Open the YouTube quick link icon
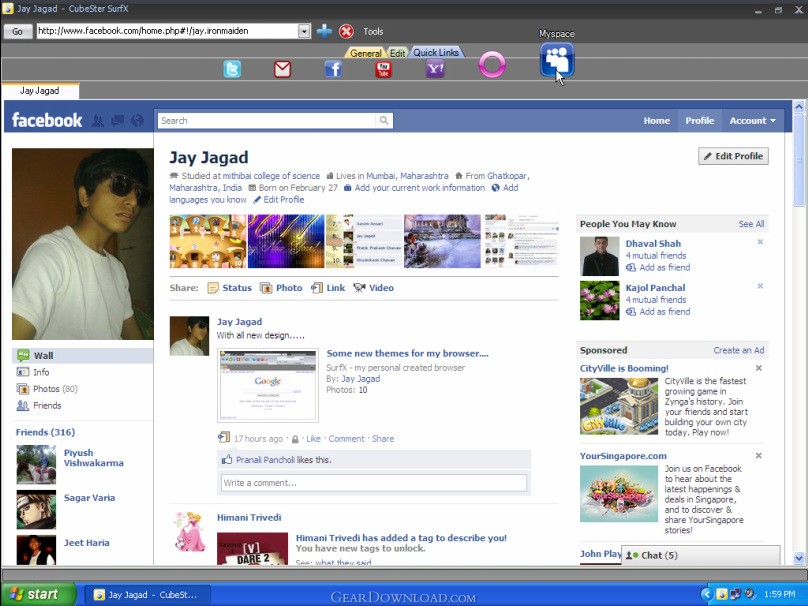Viewport: 808px width, 606px height. tap(383, 69)
